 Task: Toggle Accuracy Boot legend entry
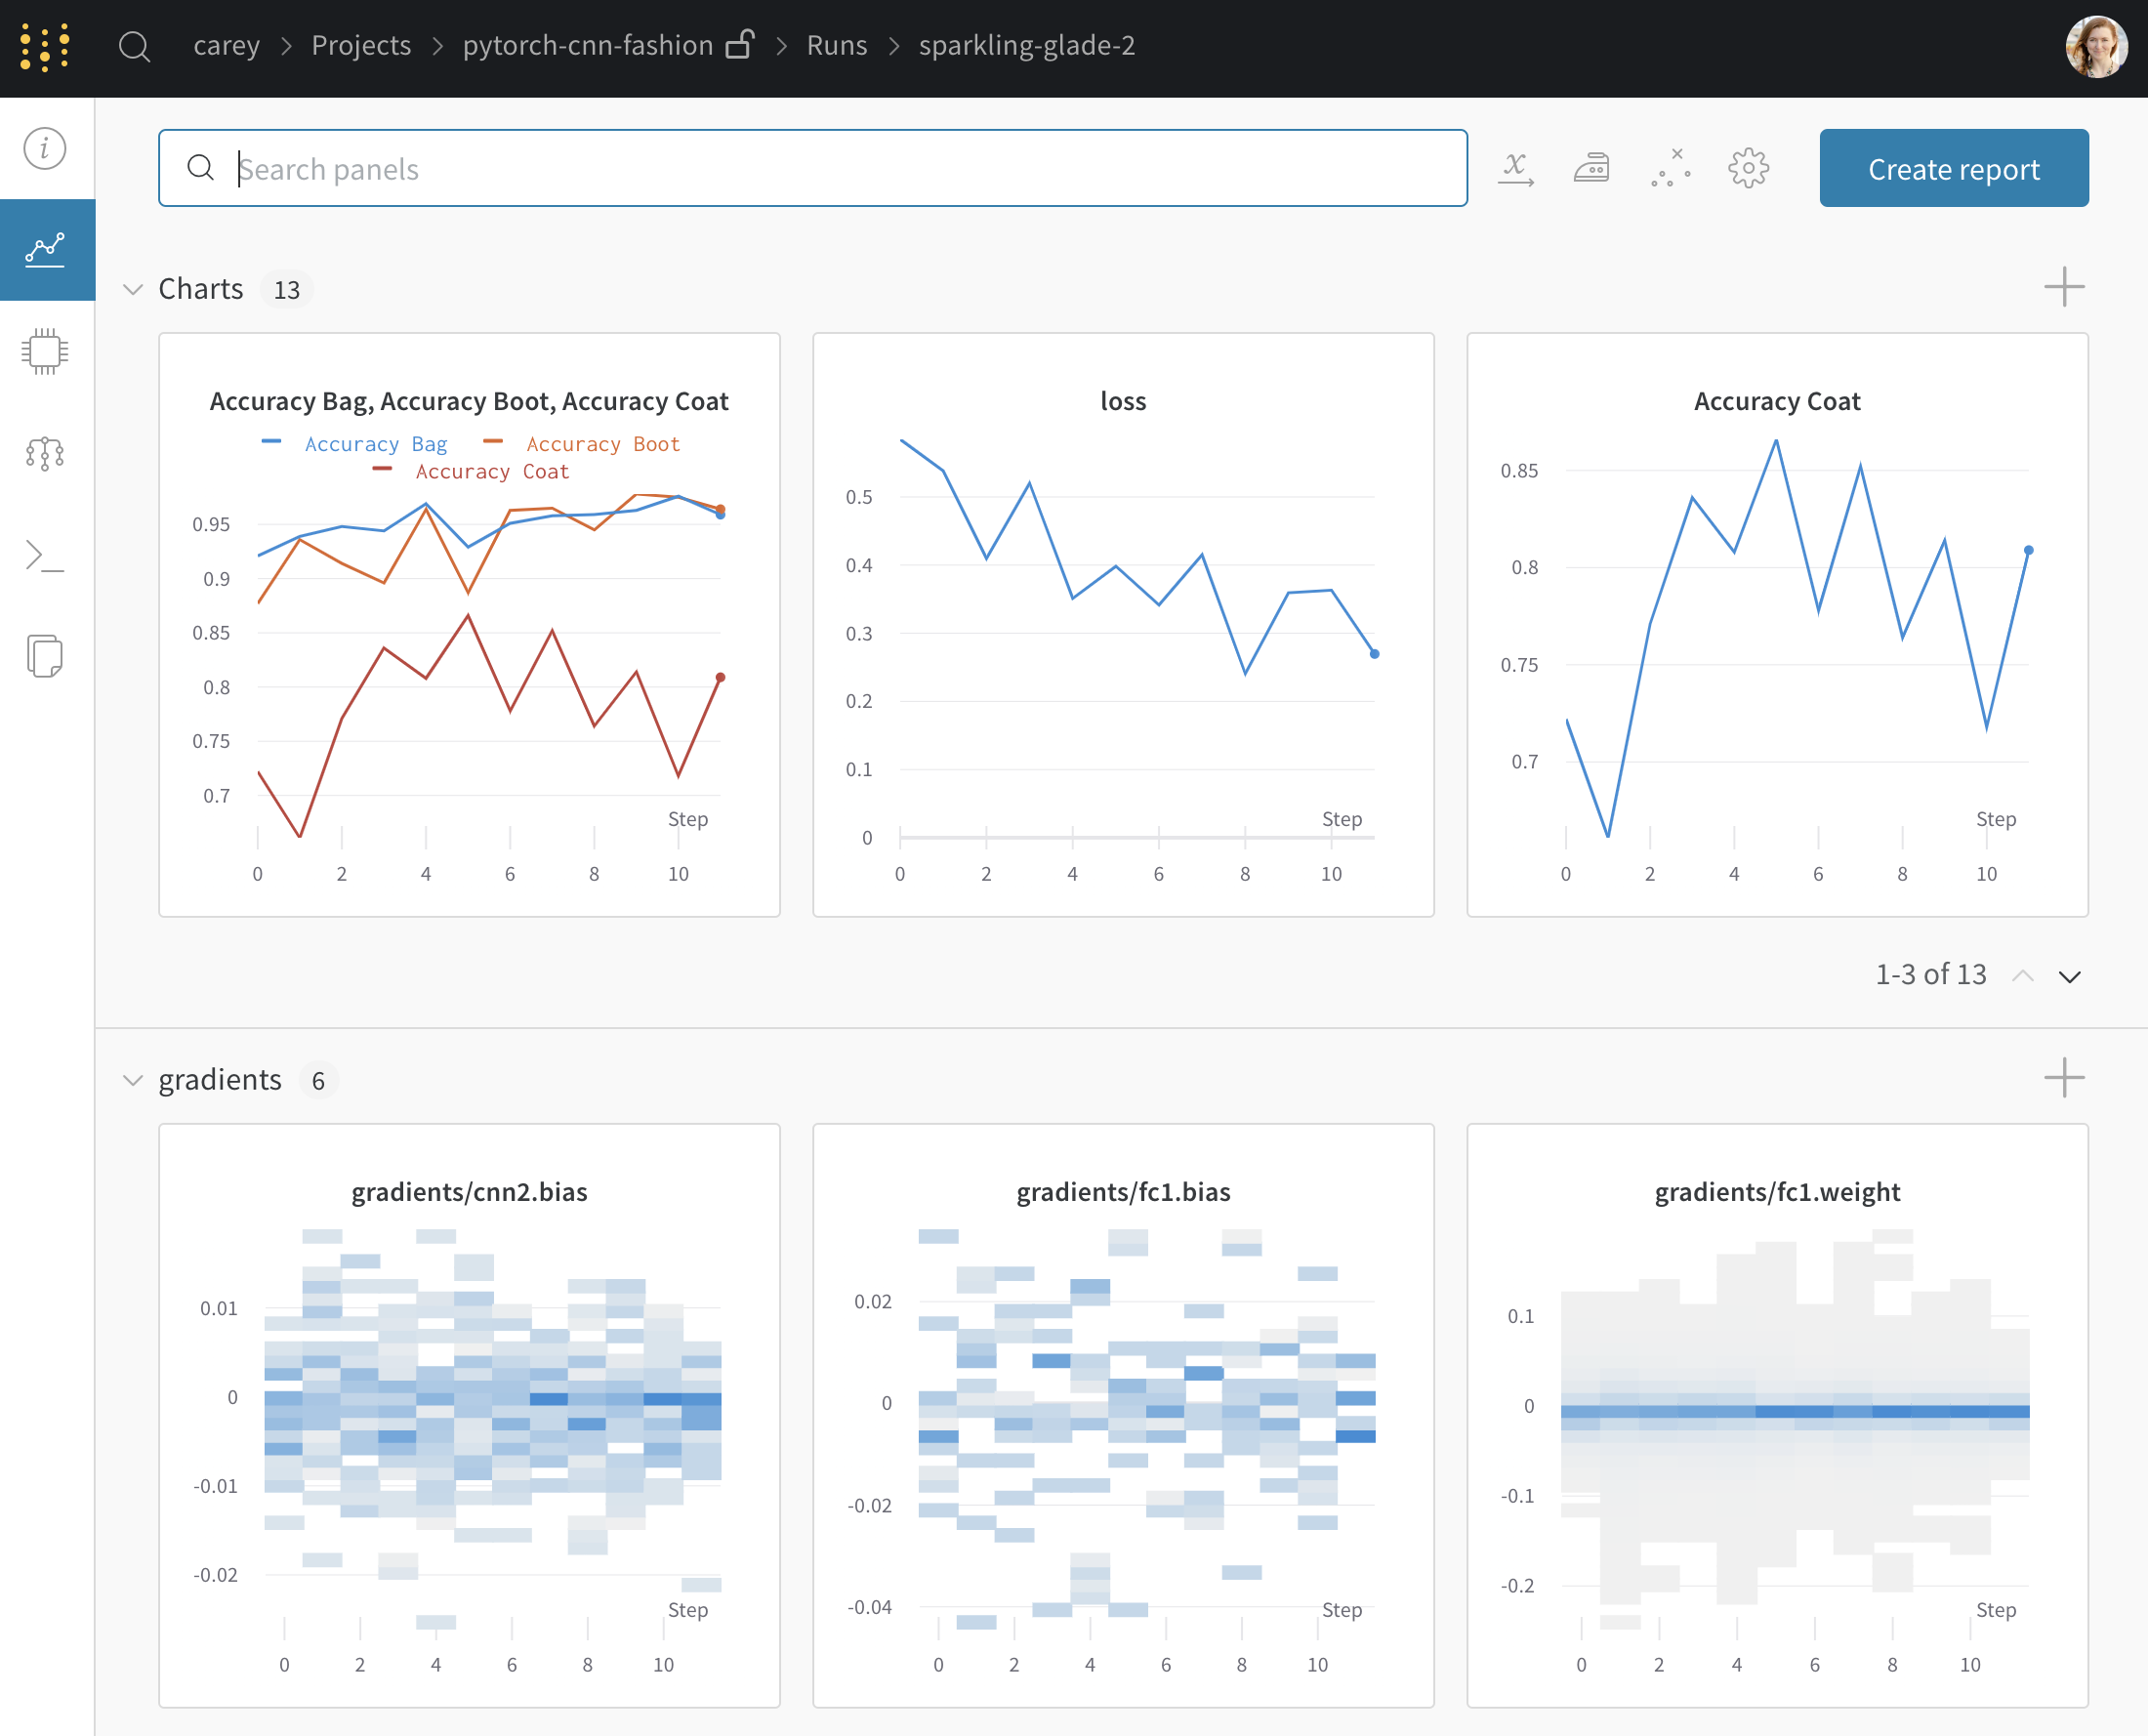click(602, 444)
